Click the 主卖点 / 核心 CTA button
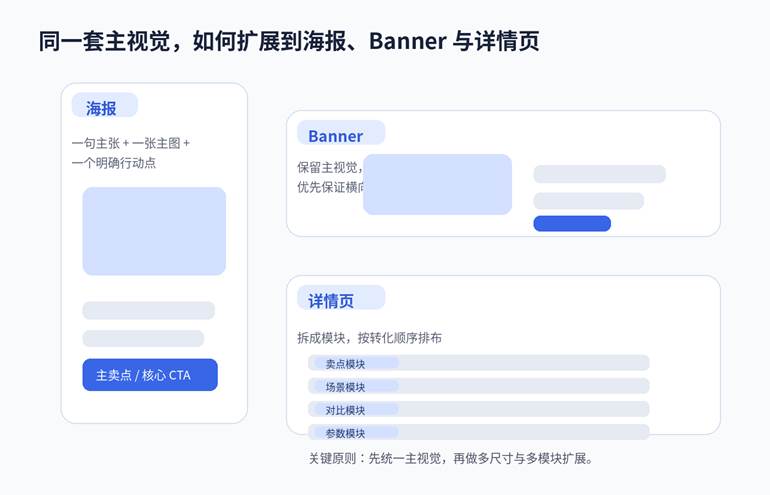The width and height of the screenshot is (770, 495). [150, 375]
